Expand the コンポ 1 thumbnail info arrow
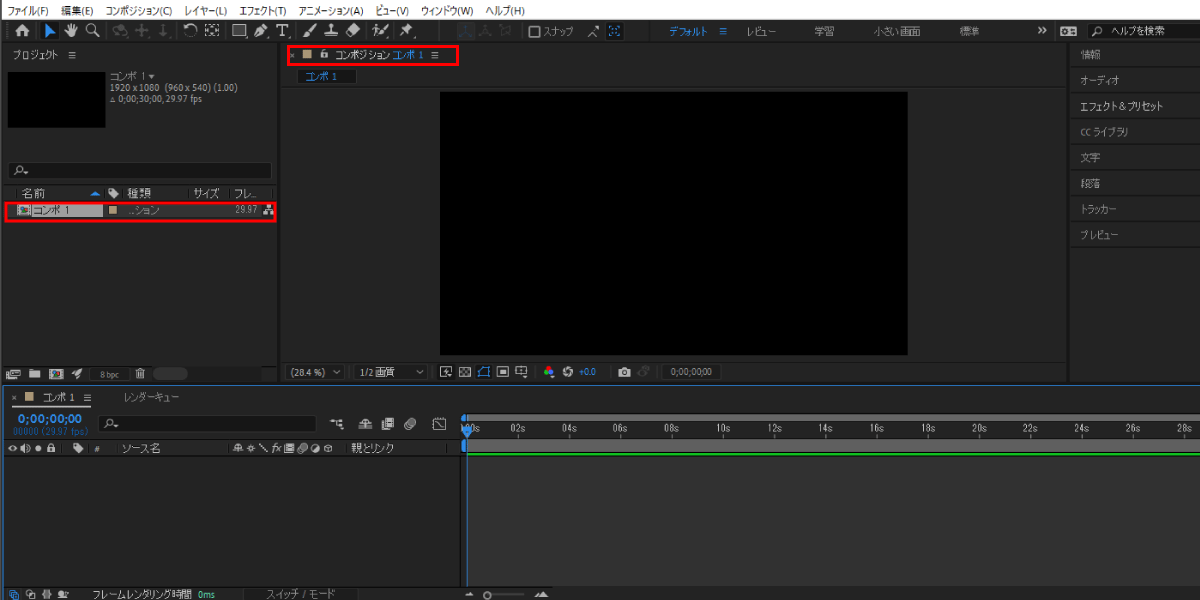1200x600 pixels. coord(152,77)
